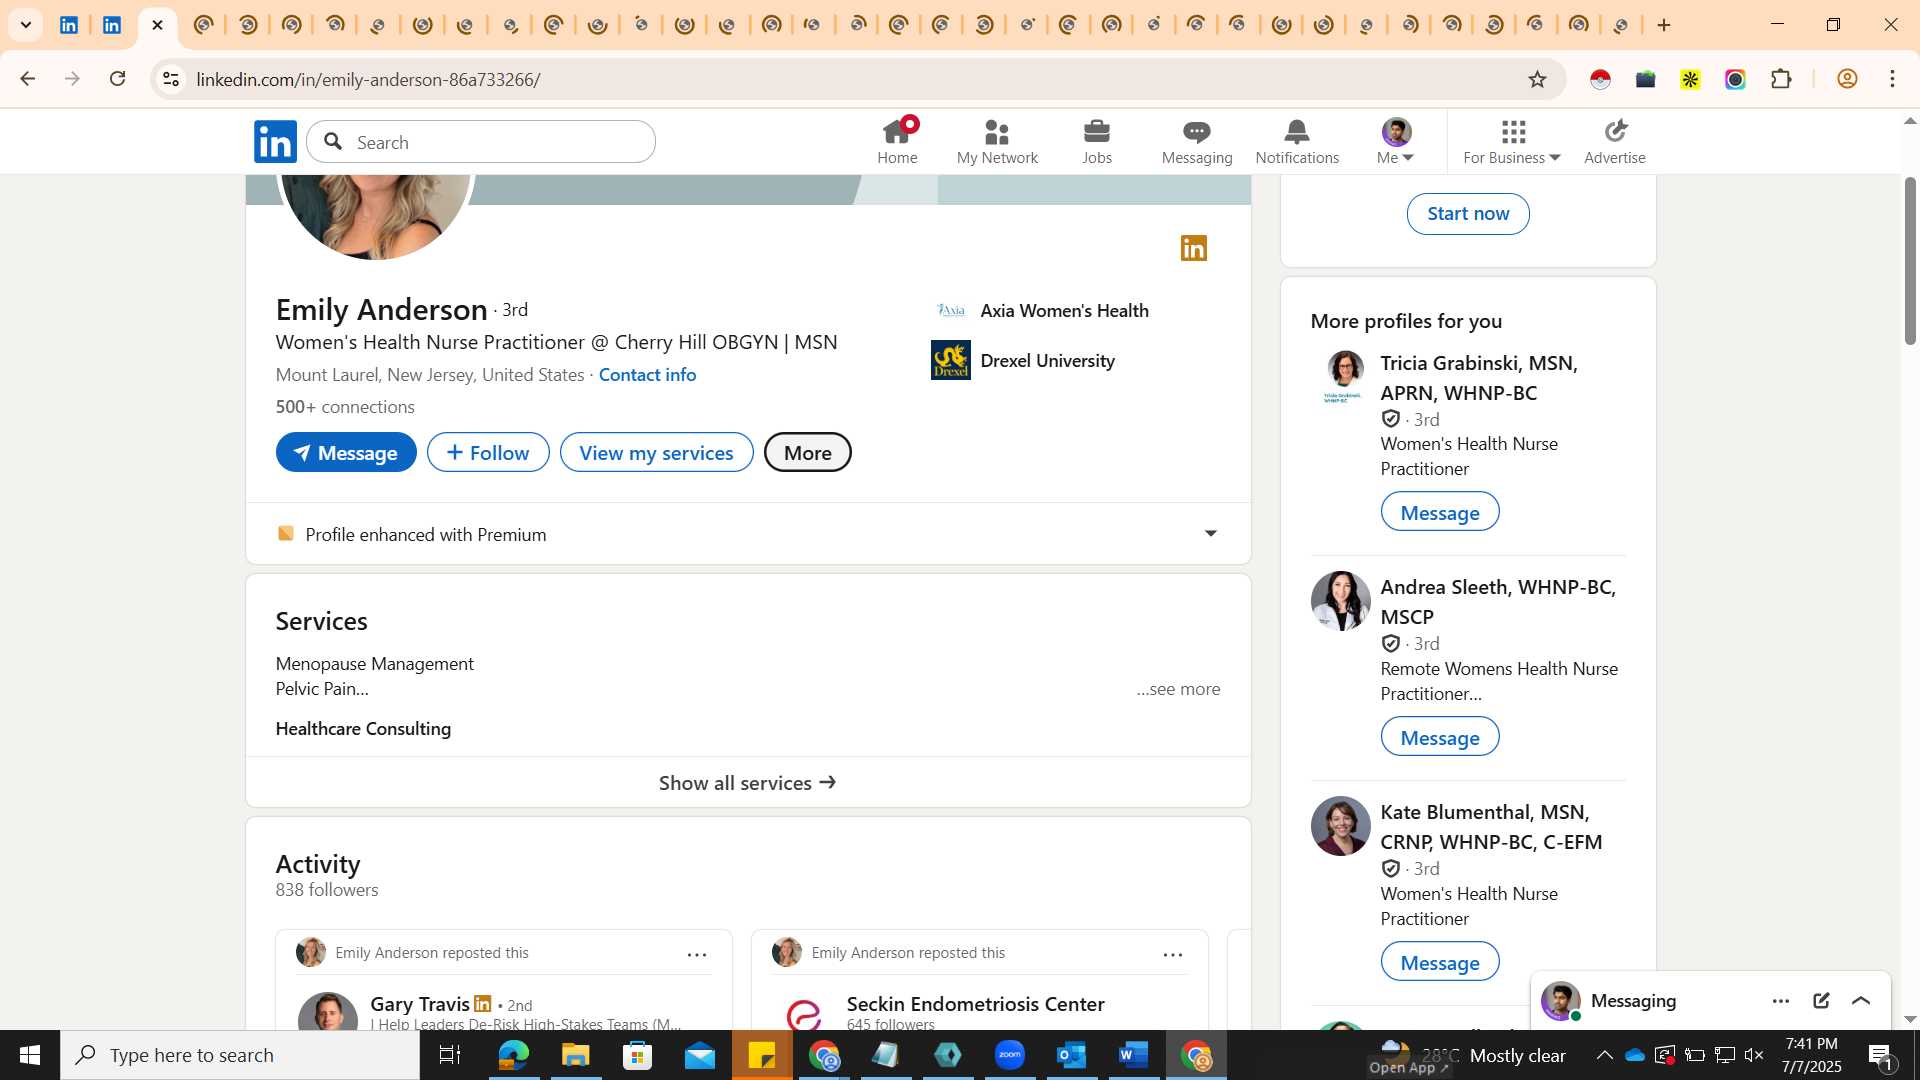
Task: Click View my services button
Action: click(x=656, y=453)
